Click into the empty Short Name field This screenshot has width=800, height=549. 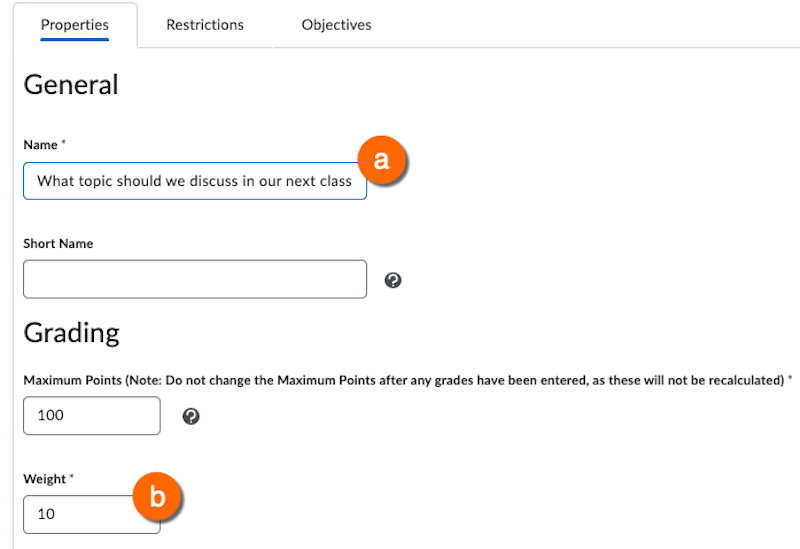tap(195, 279)
